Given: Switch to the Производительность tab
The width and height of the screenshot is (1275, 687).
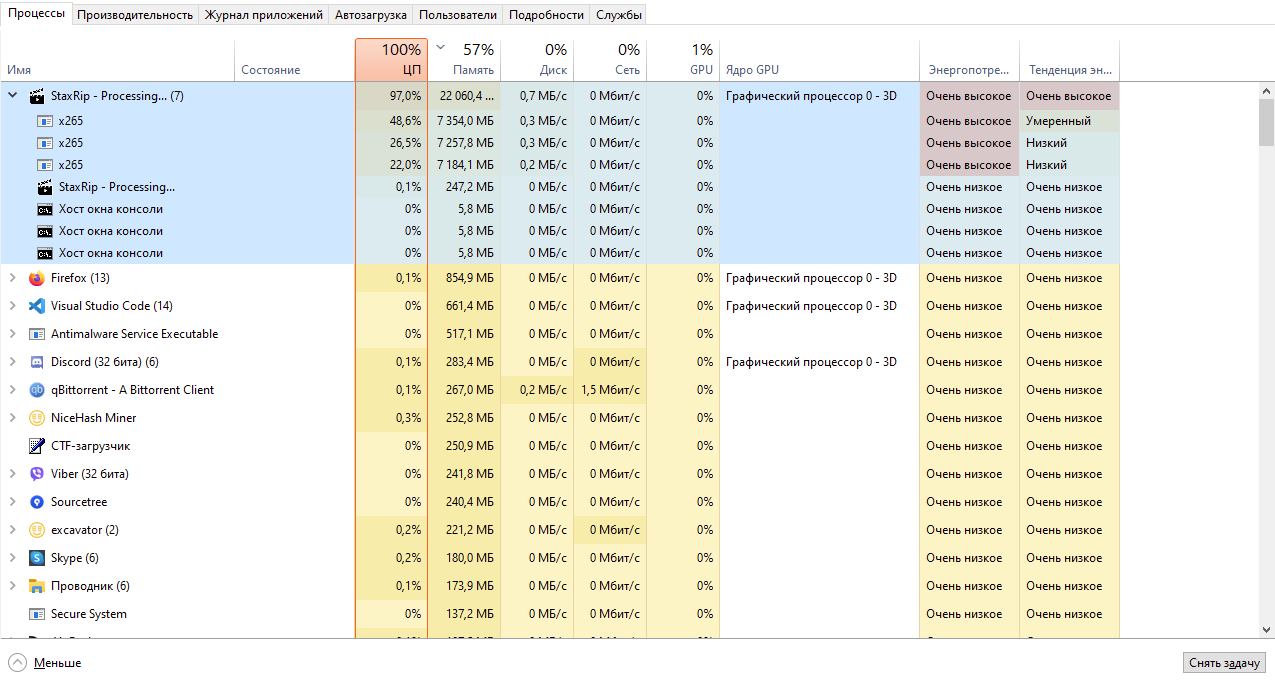Looking at the screenshot, I should (135, 14).
